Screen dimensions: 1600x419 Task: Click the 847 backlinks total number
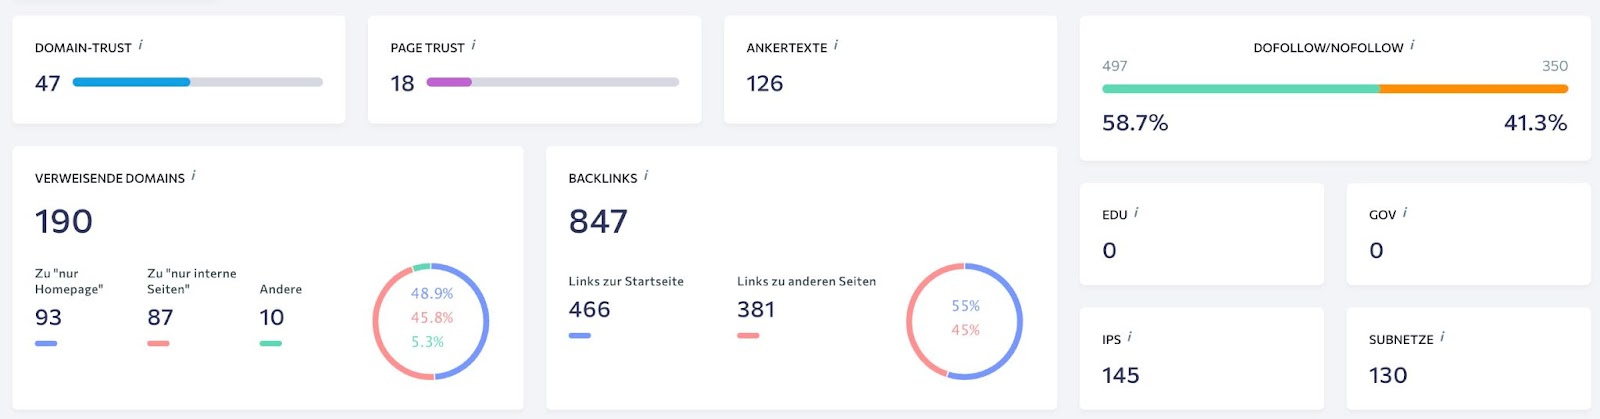598,221
